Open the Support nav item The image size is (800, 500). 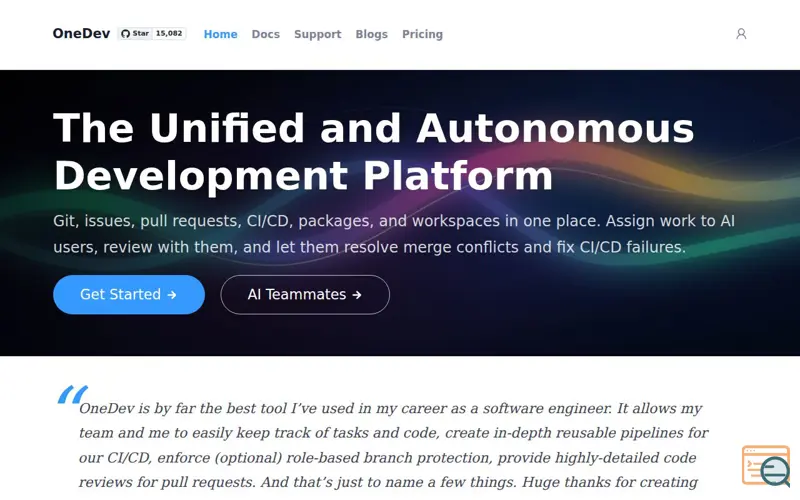pos(317,34)
